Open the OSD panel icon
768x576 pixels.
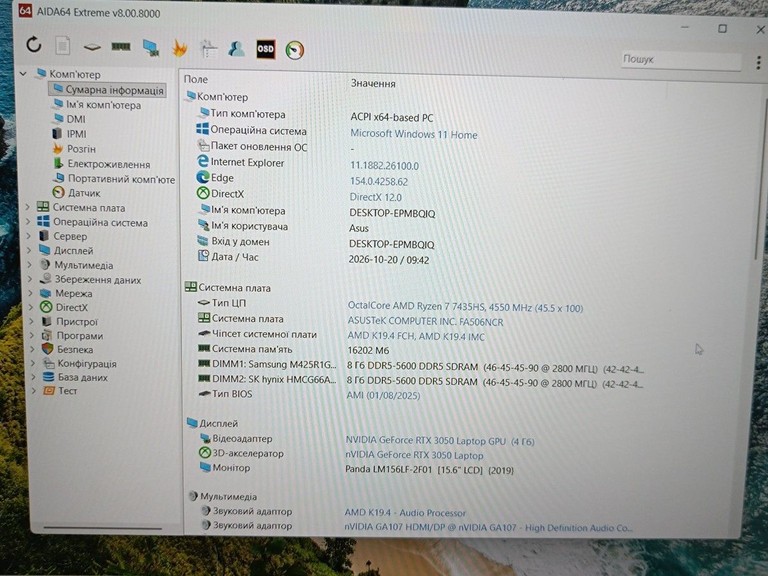265,49
